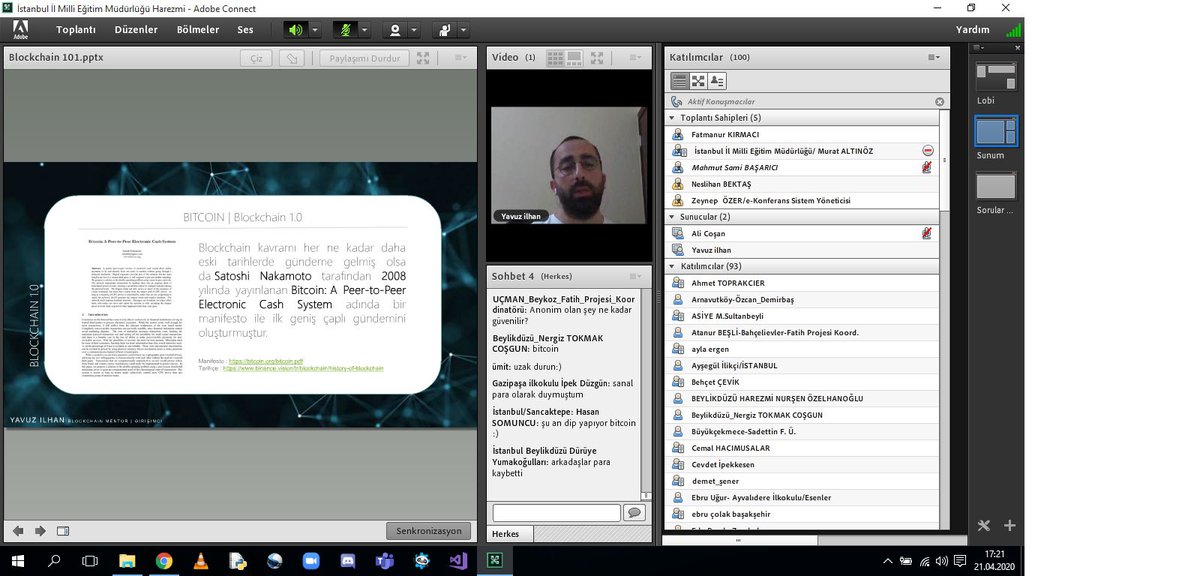Switch video pod to grid layout
The height and width of the screenshot is (576, 1200).
coord(555,58)
